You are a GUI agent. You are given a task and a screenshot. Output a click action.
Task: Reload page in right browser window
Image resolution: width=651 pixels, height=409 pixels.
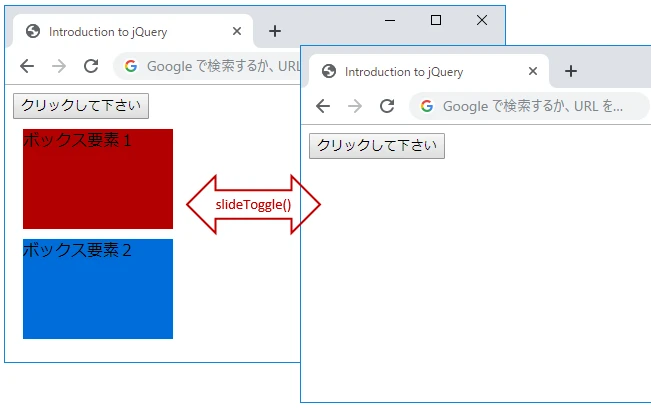387,106
